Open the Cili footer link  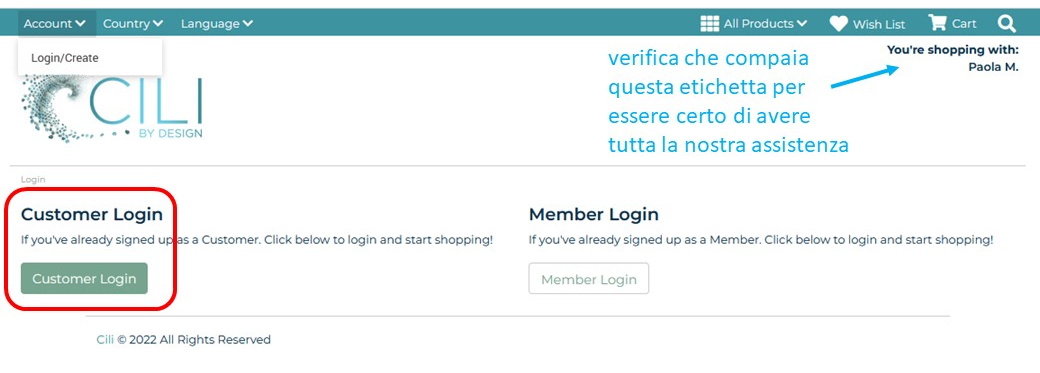[105, 339]
